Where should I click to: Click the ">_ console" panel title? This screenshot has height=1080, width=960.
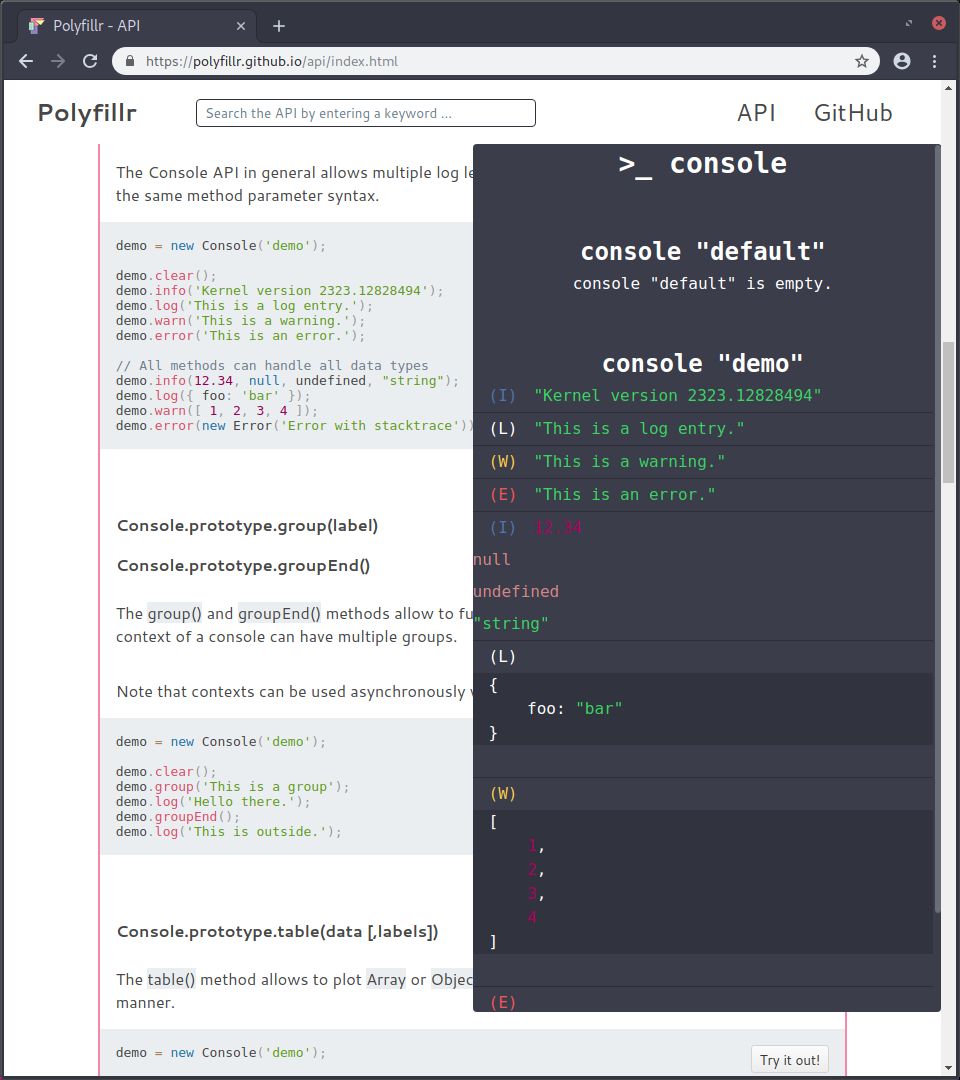702,164
